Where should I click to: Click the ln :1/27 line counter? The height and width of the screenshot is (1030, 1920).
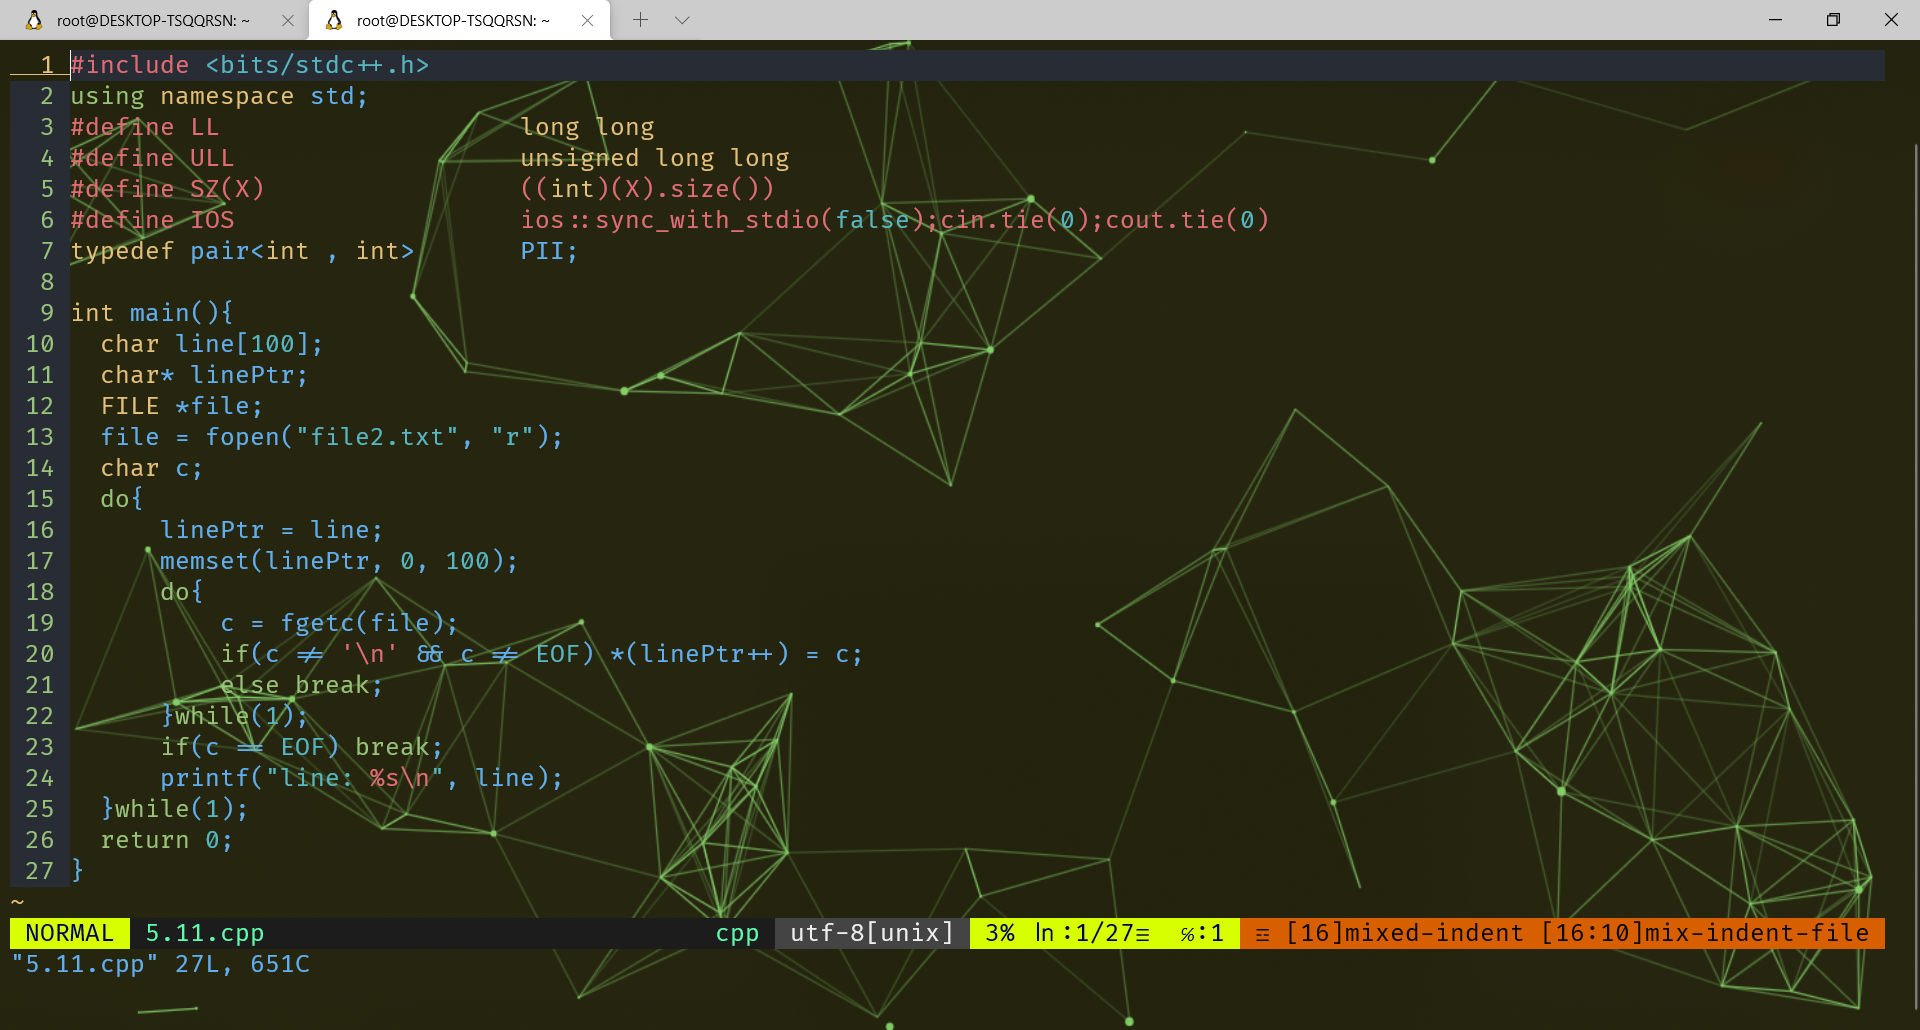[x=1092, y=933]
